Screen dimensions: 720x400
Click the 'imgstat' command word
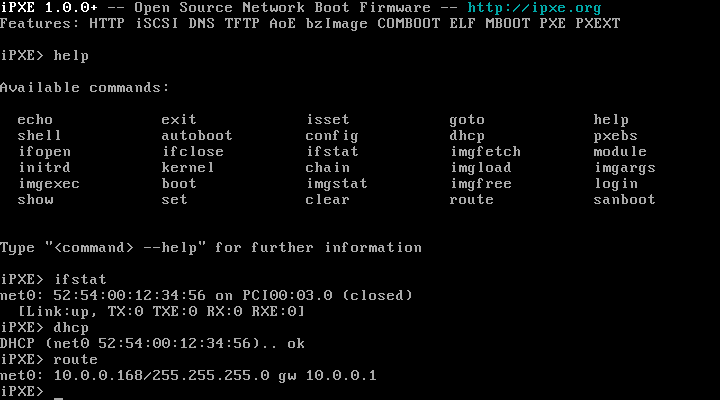(x=337, y=183)
